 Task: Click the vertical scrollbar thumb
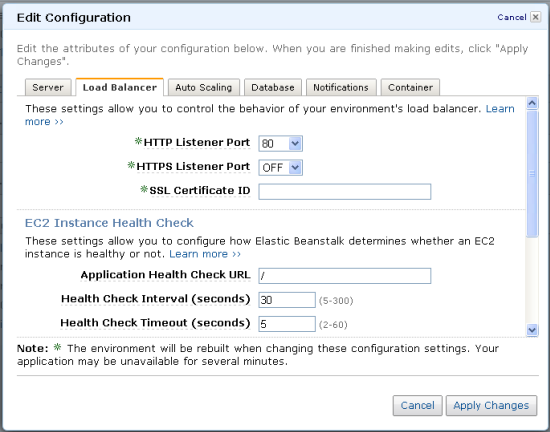(532, 174)
